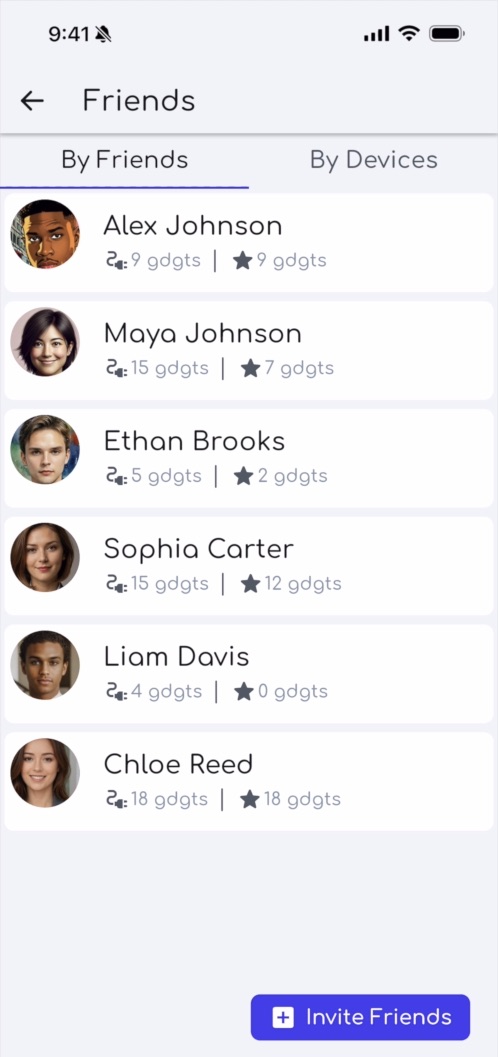Select the Ethan Brooks name label
The image size is (498, 1057).
click(194, 441)
